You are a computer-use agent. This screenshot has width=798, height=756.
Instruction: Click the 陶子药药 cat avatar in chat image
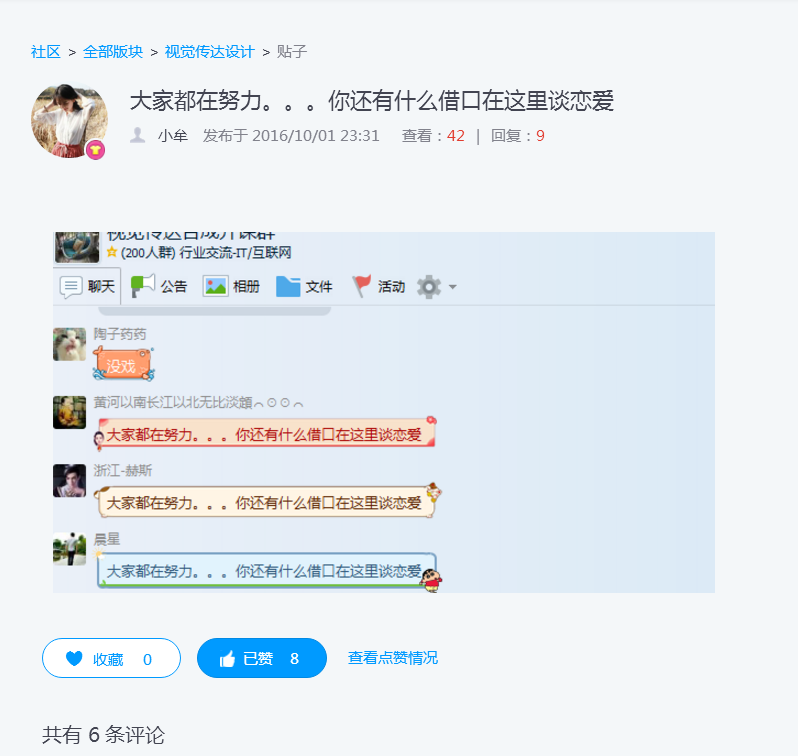click(70, 344)
